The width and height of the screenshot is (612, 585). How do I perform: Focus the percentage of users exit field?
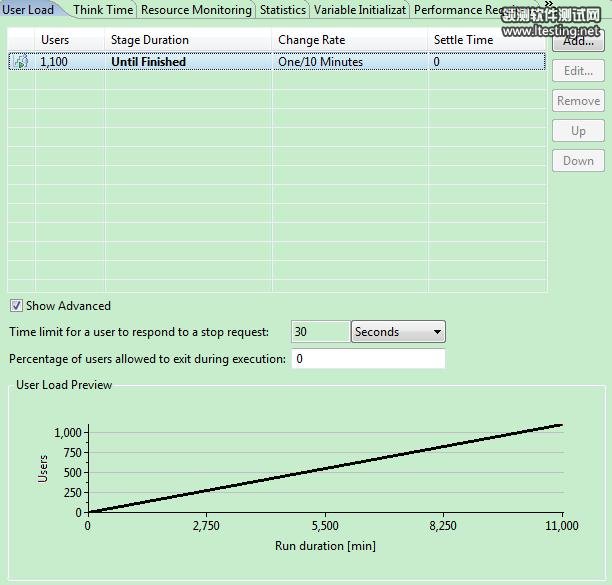point(368,359)
